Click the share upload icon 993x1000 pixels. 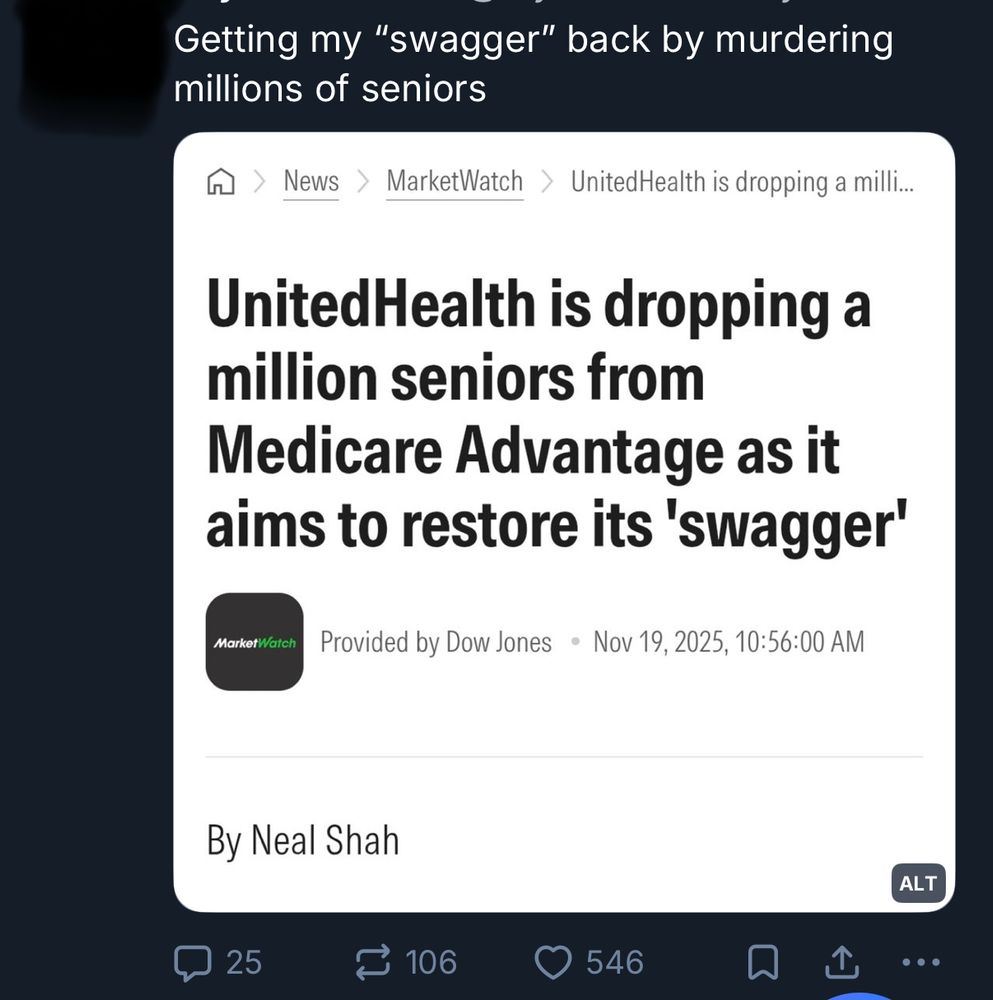point(841,961)
